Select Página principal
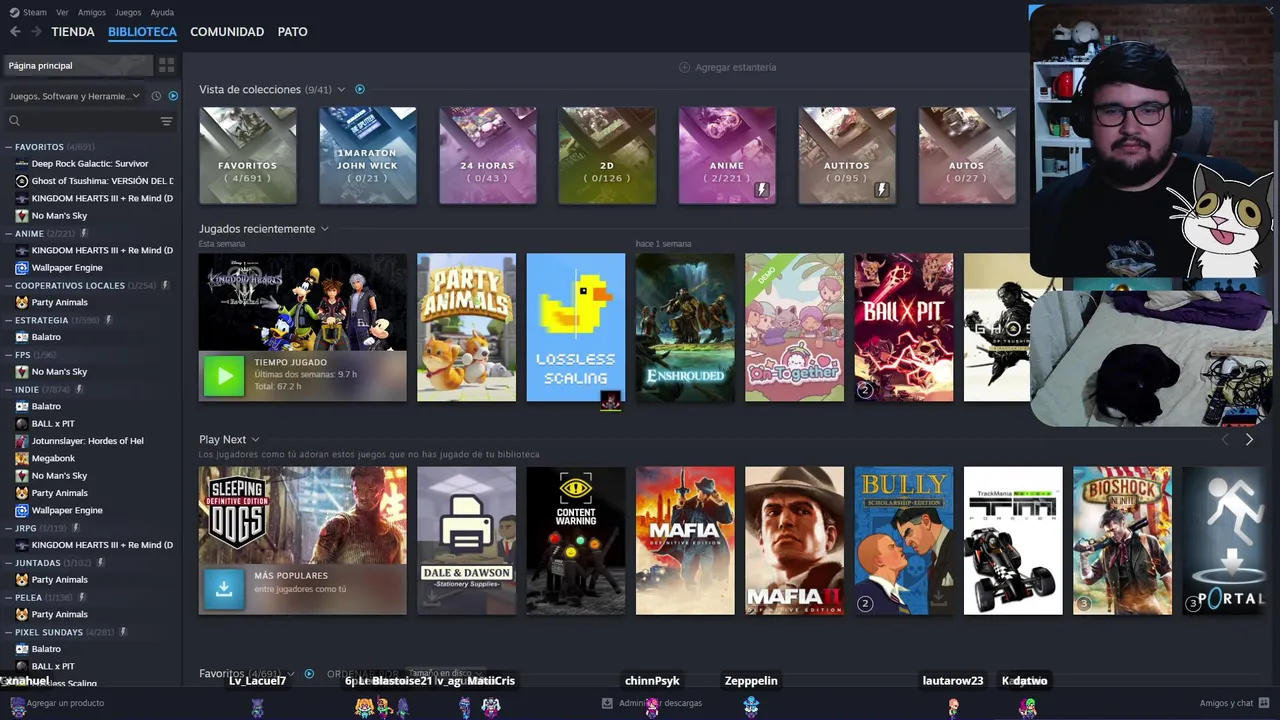The height and width of the screenshot is (720, 1280). pyautogui.click(x=78, y=65)
